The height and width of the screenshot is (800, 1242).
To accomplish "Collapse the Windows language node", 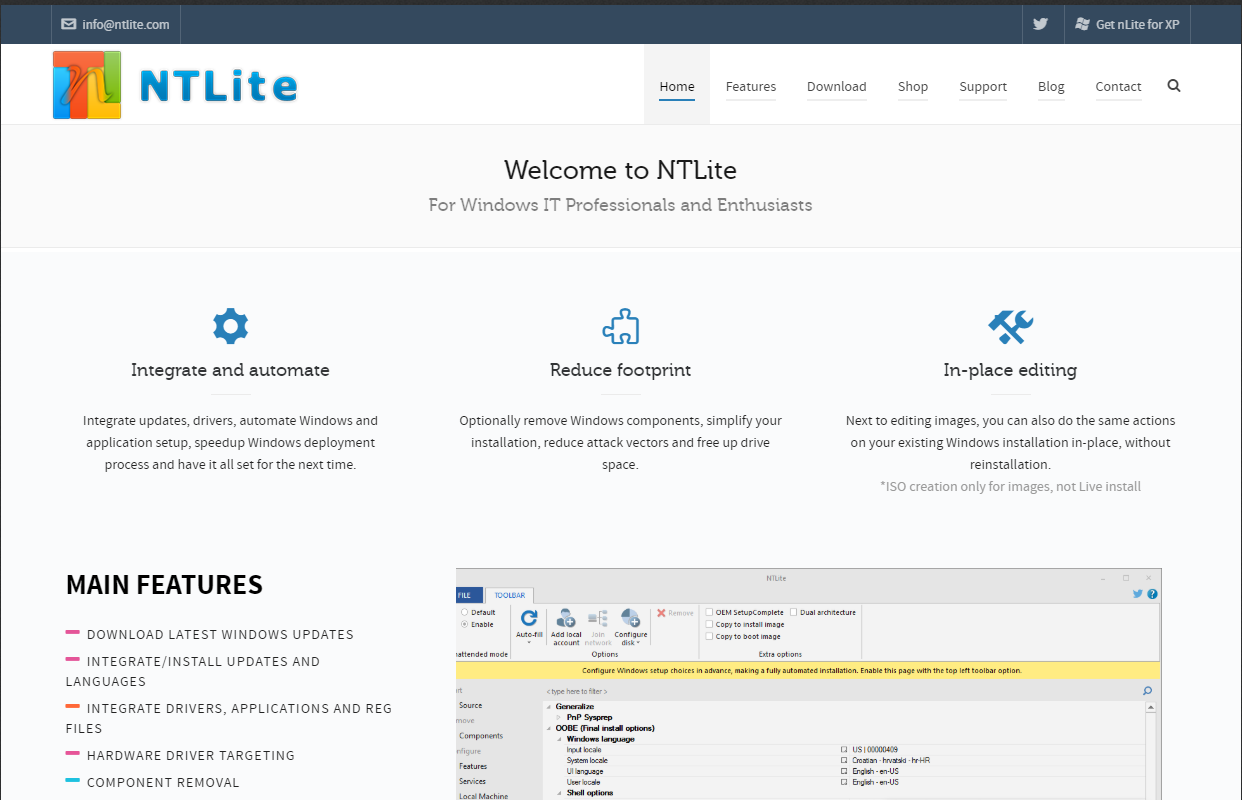I will coord(559,739).
